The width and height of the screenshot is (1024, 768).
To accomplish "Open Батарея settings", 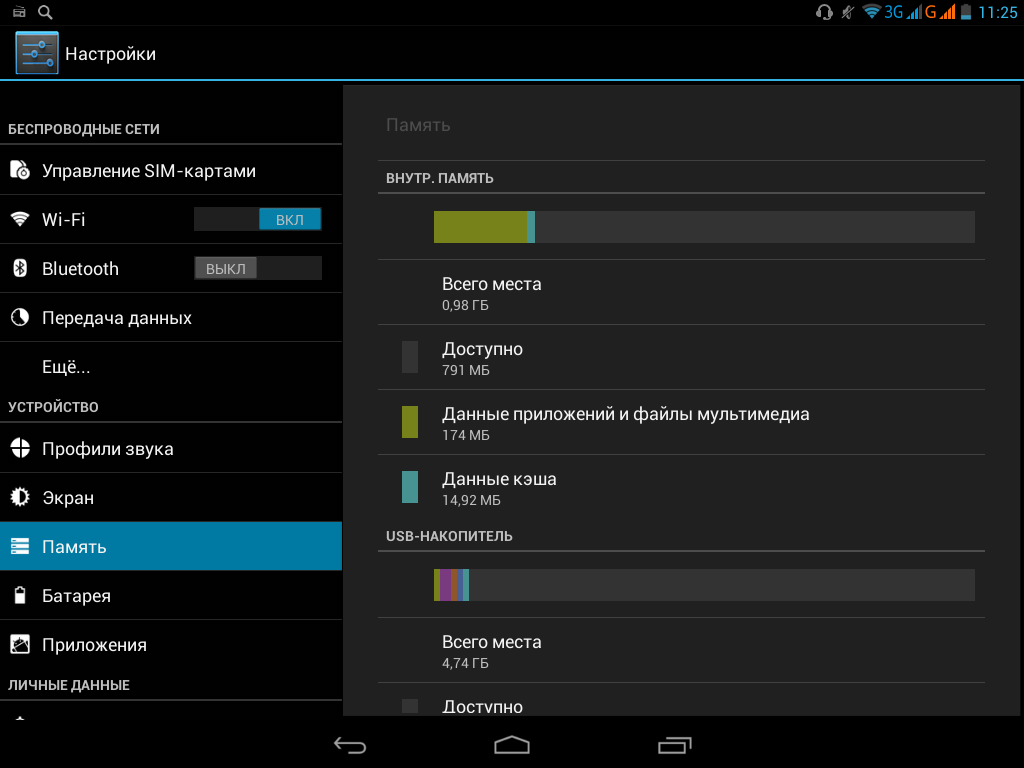I will pos(171,595).
